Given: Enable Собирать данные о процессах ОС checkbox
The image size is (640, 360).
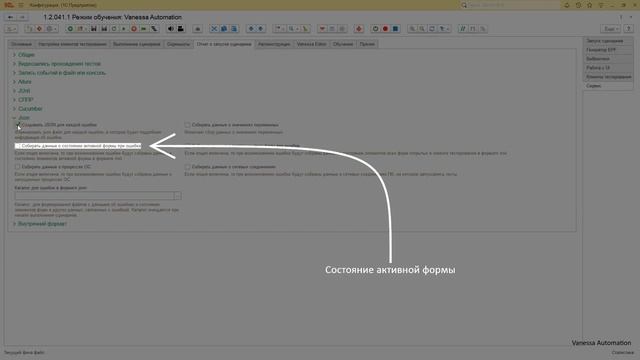Looking at the screenshot, I should click(x=18, y=167).
